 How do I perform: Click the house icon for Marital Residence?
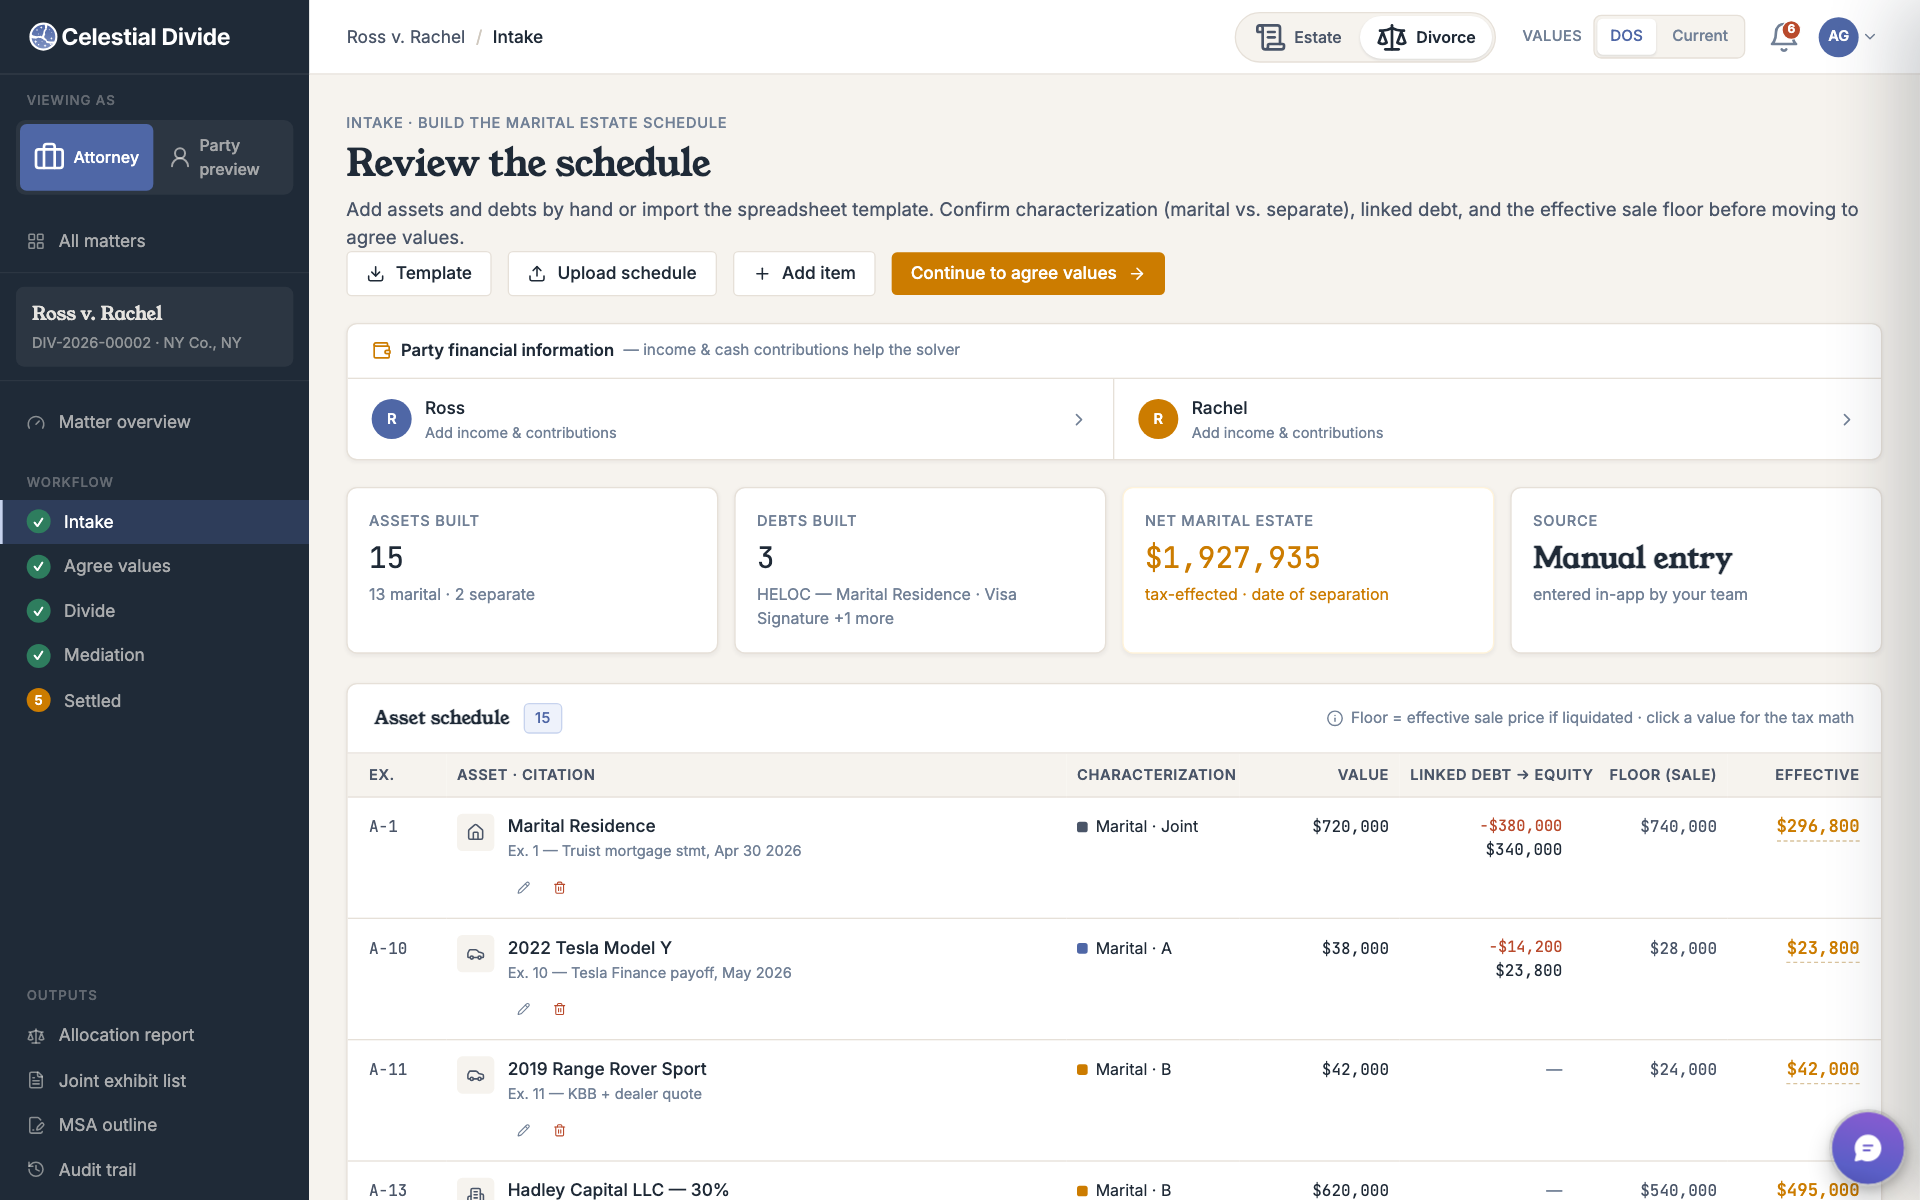pyautogui.click(x=476, y=832)
